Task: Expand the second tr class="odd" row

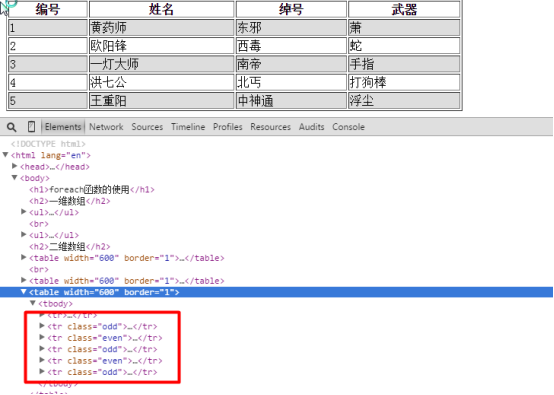Action: [42, 349]
